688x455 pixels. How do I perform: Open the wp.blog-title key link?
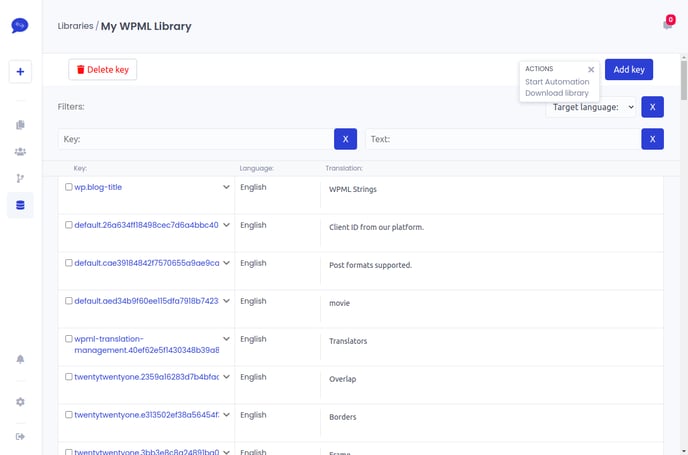point(98,187)
